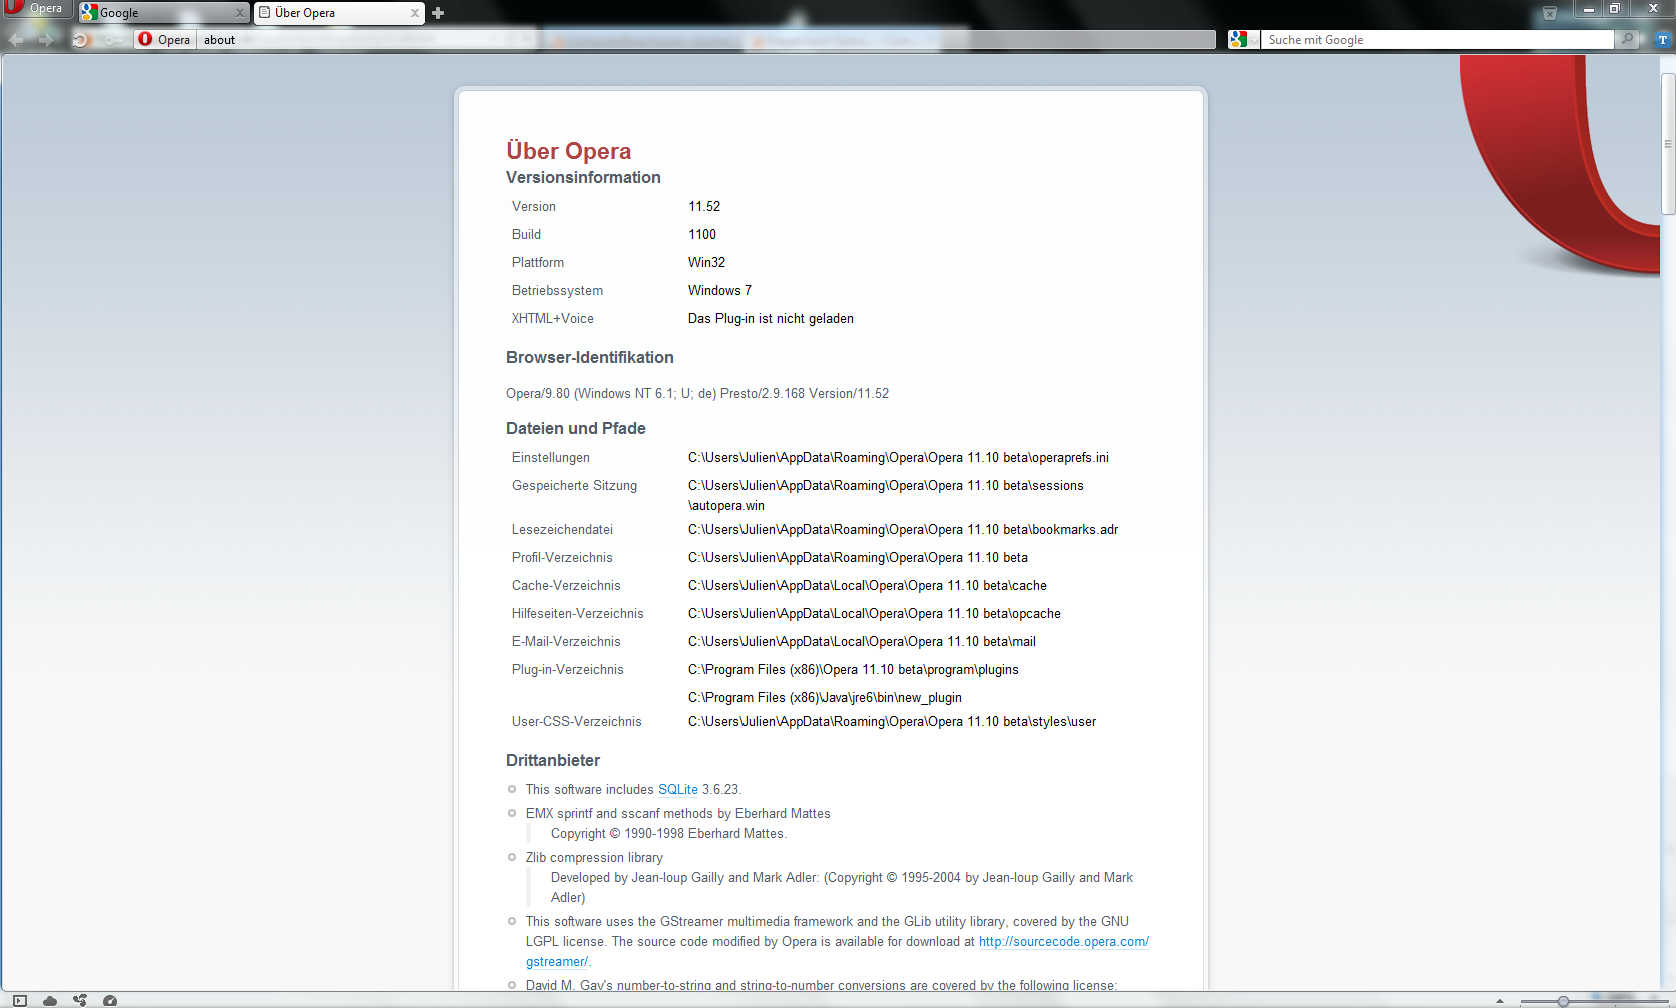The image size is (1676, 1008).
Task: Click the styles\user CSS directory path
Action: click(x=892, y=722)
